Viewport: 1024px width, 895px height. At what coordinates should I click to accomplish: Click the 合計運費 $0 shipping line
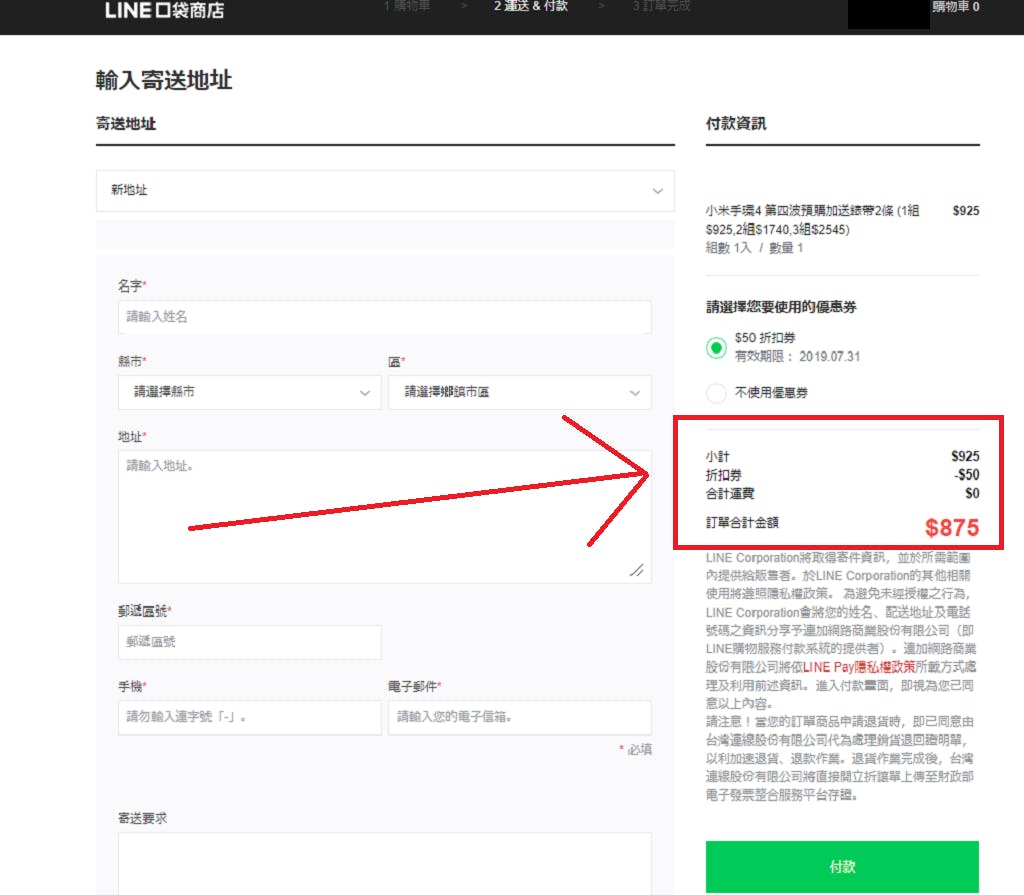click(842, 493)
